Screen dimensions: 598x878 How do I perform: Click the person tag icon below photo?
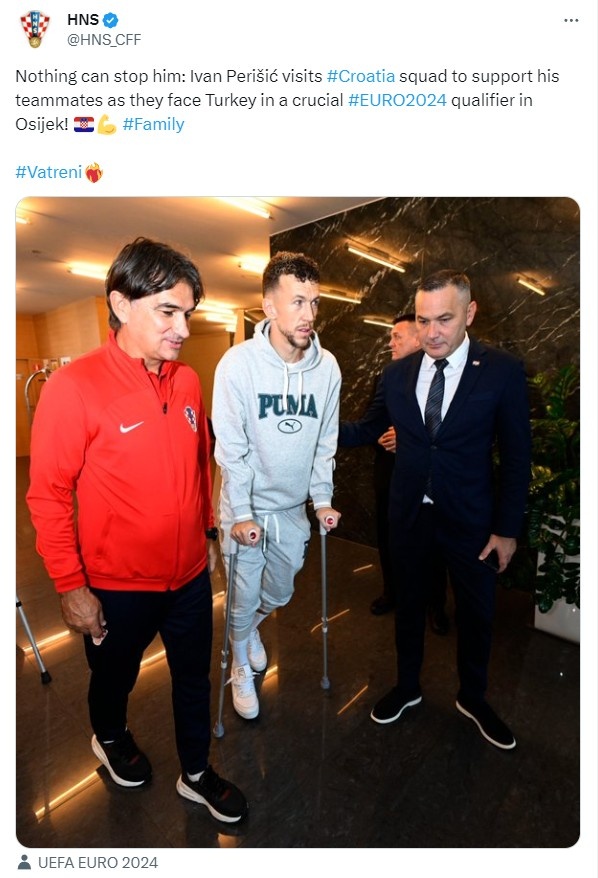click(x=24, y=862)
